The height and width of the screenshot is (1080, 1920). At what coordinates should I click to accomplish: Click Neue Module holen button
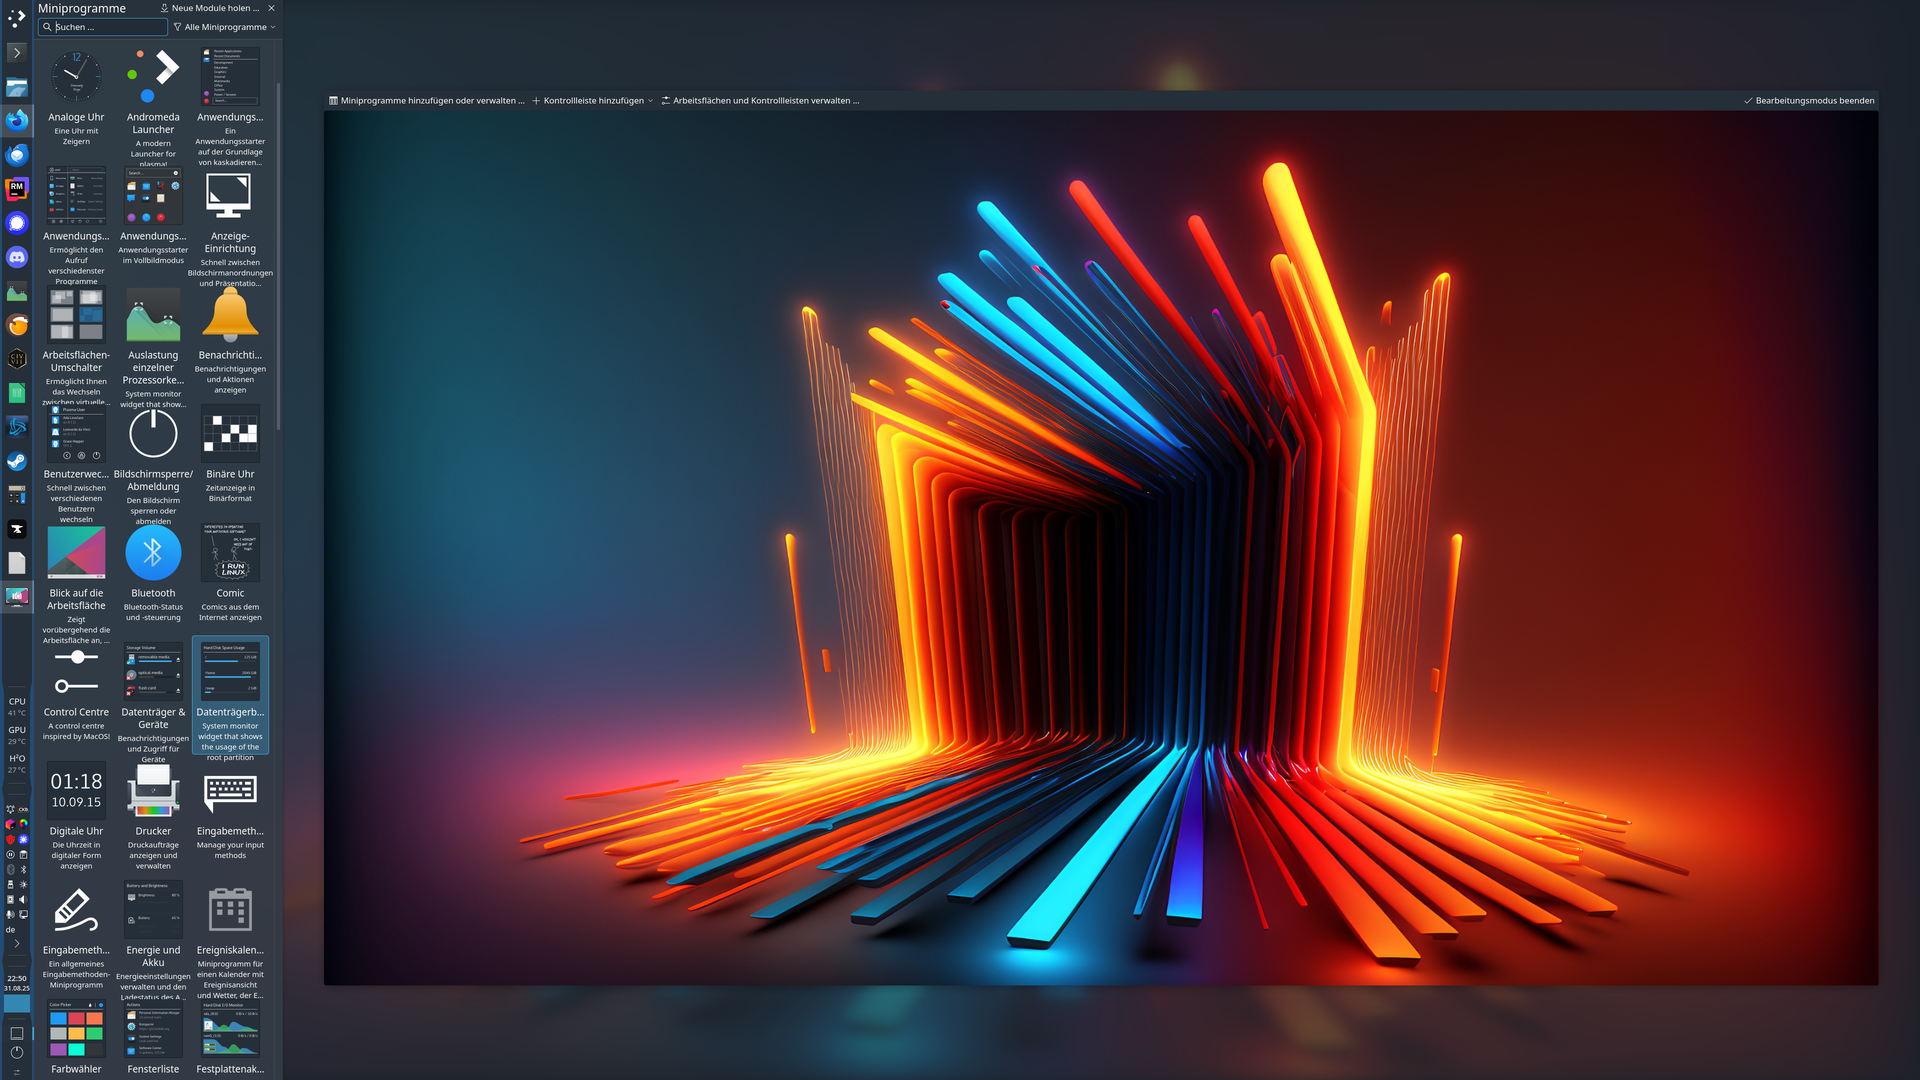[x=210, y=8]
